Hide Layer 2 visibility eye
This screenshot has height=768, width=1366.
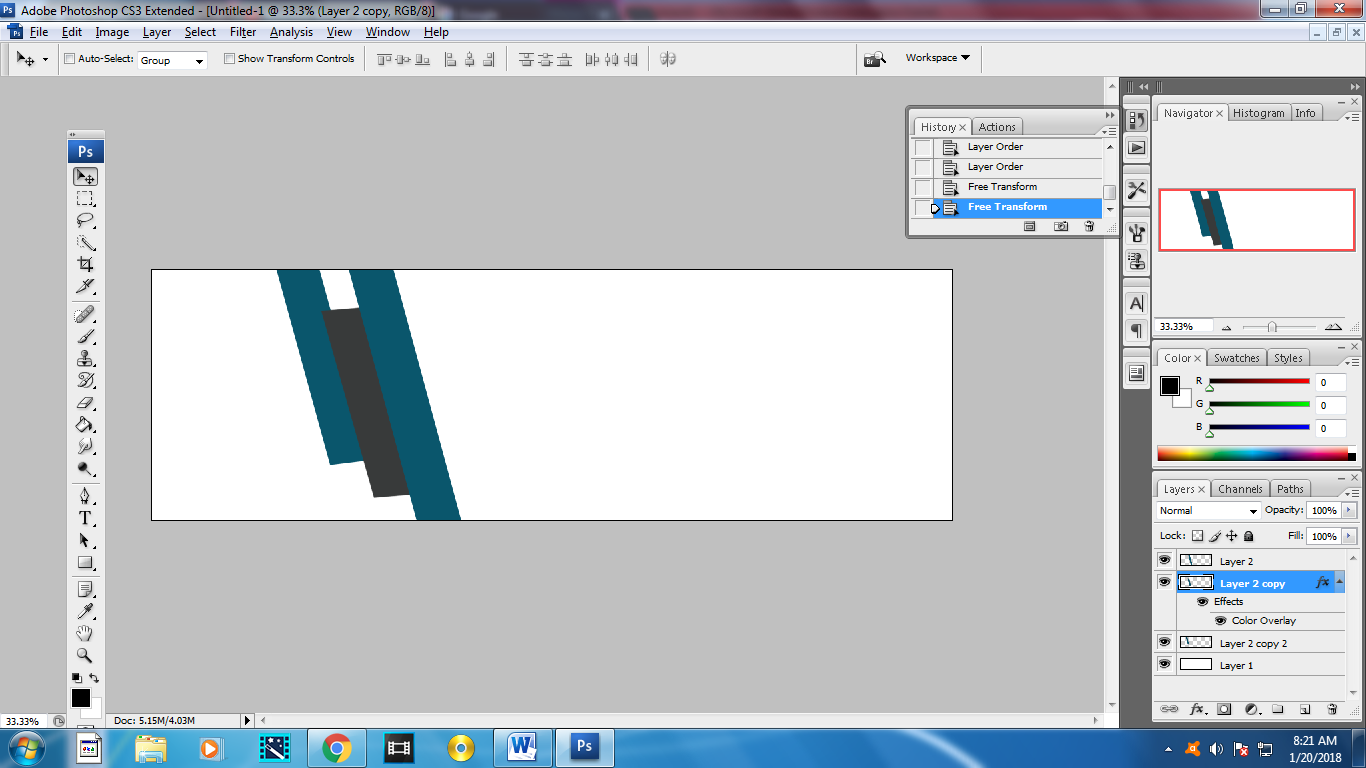click(1164, 561)
